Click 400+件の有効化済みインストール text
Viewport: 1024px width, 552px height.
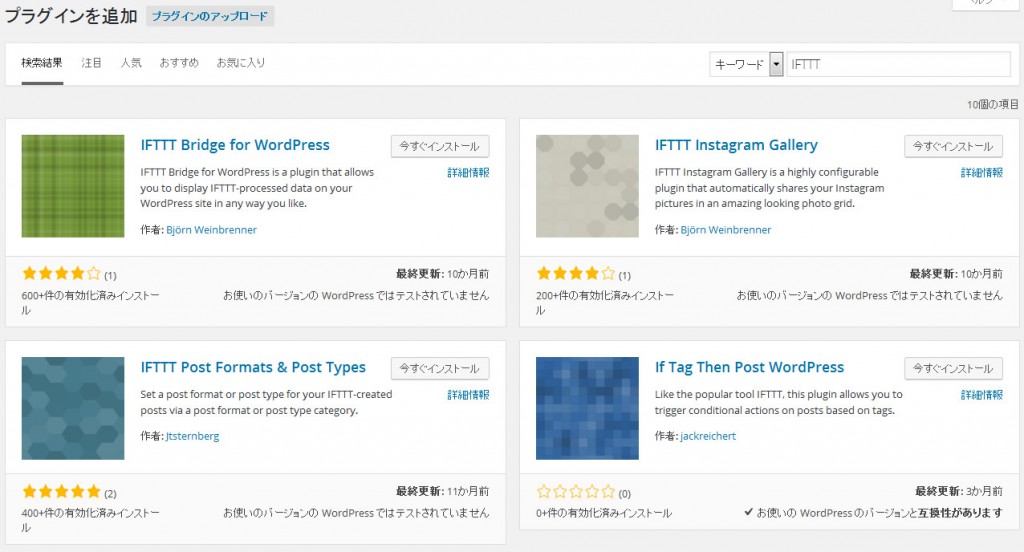pos(90,520)
